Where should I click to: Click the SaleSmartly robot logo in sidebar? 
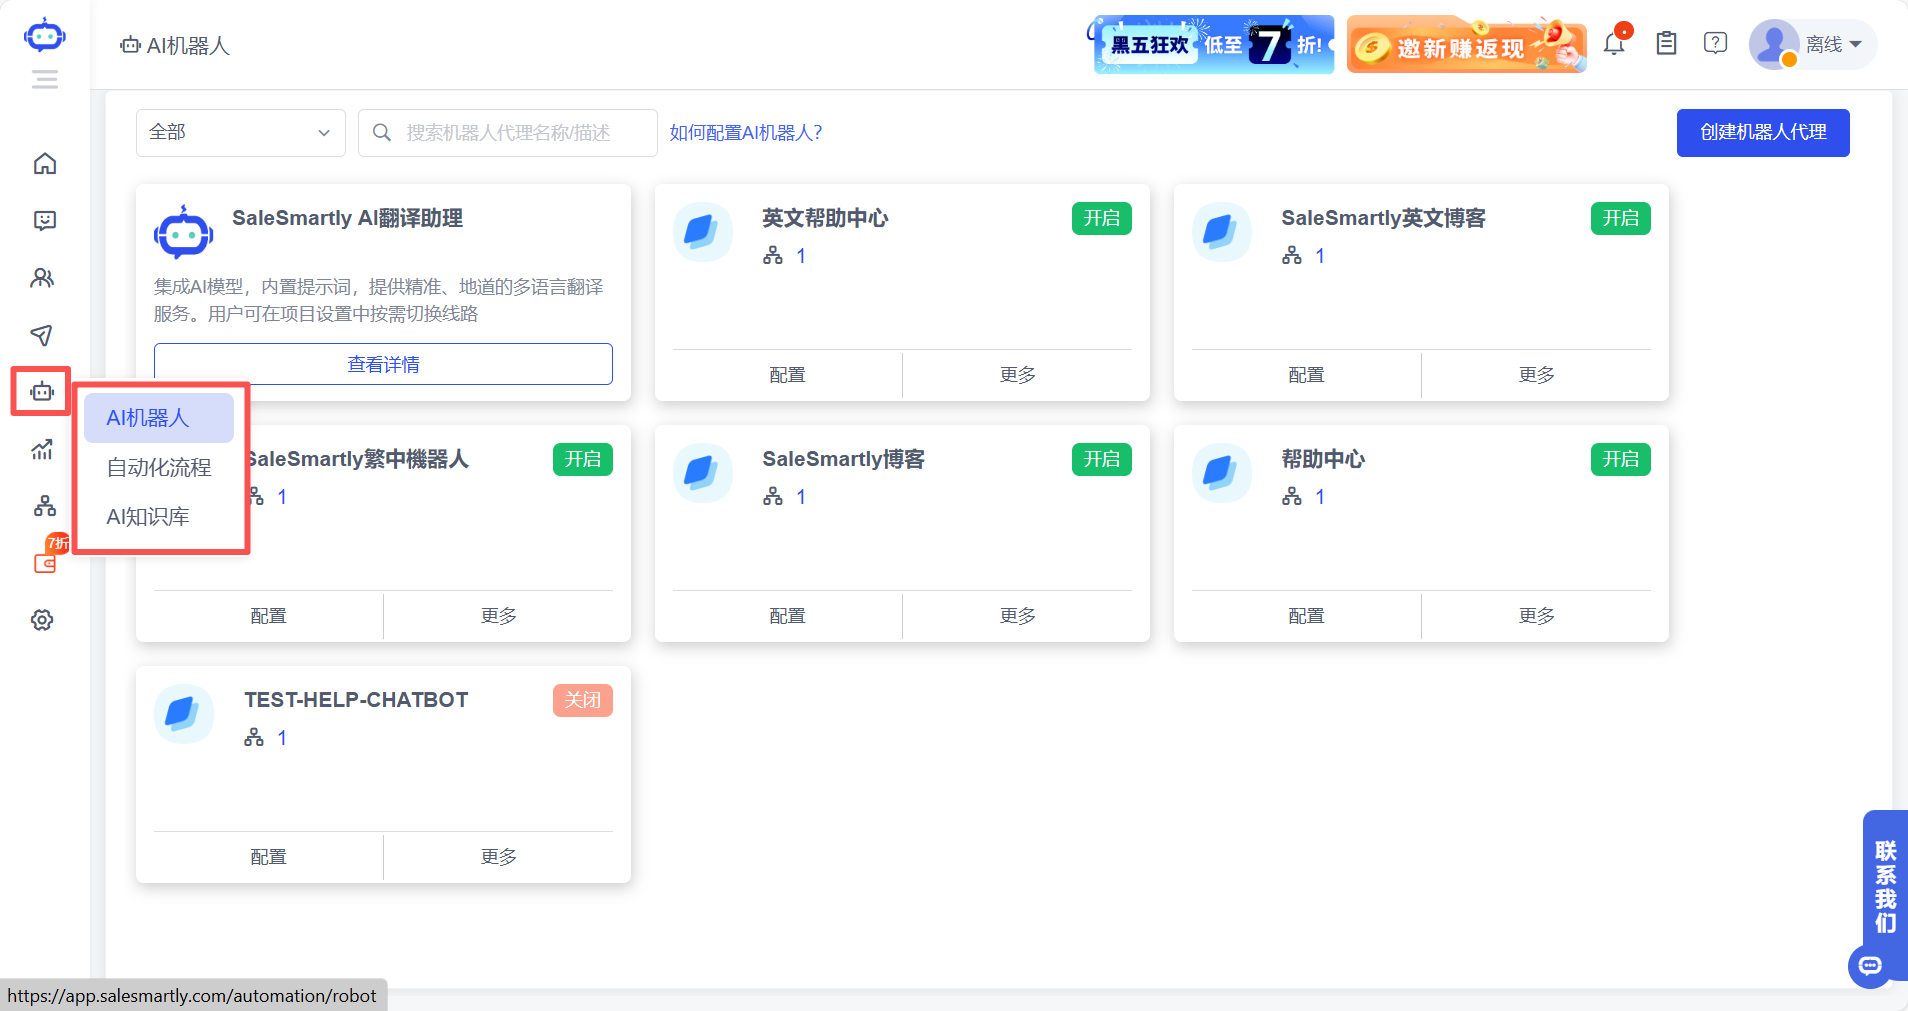(44, 36)
